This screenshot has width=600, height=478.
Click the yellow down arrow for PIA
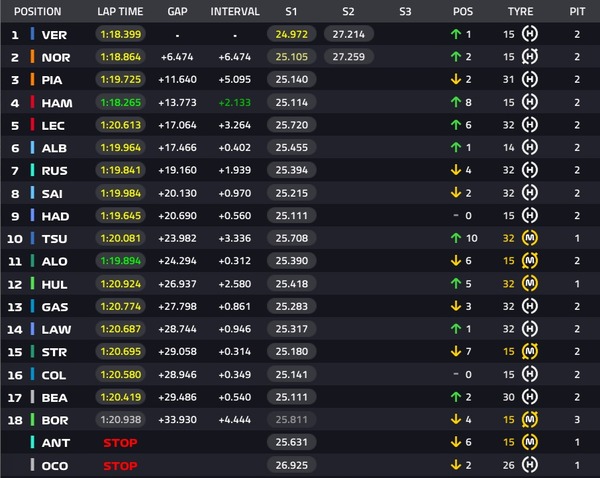pos(456,79)
